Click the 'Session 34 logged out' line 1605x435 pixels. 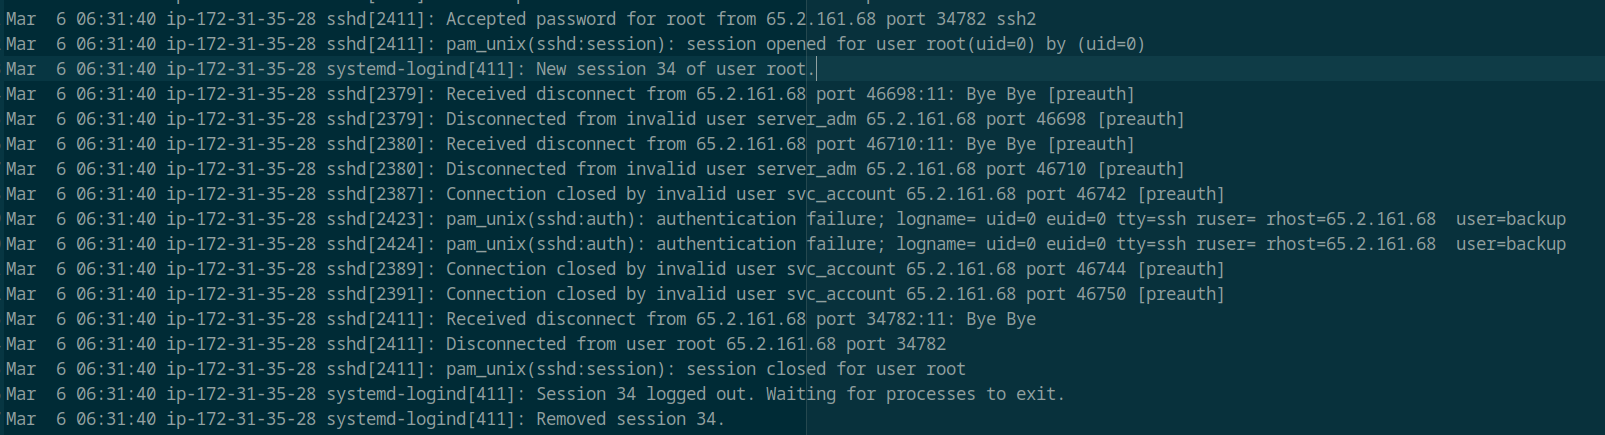coord(640,394)
